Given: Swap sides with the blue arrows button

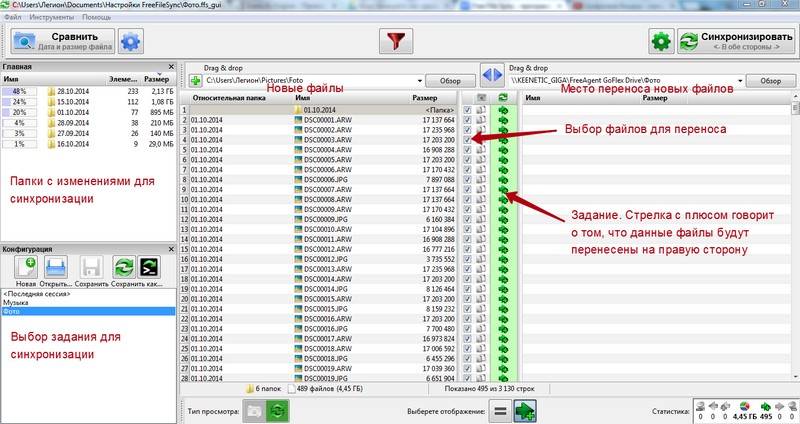Looking at the screenshot, I should click(492, 75).
